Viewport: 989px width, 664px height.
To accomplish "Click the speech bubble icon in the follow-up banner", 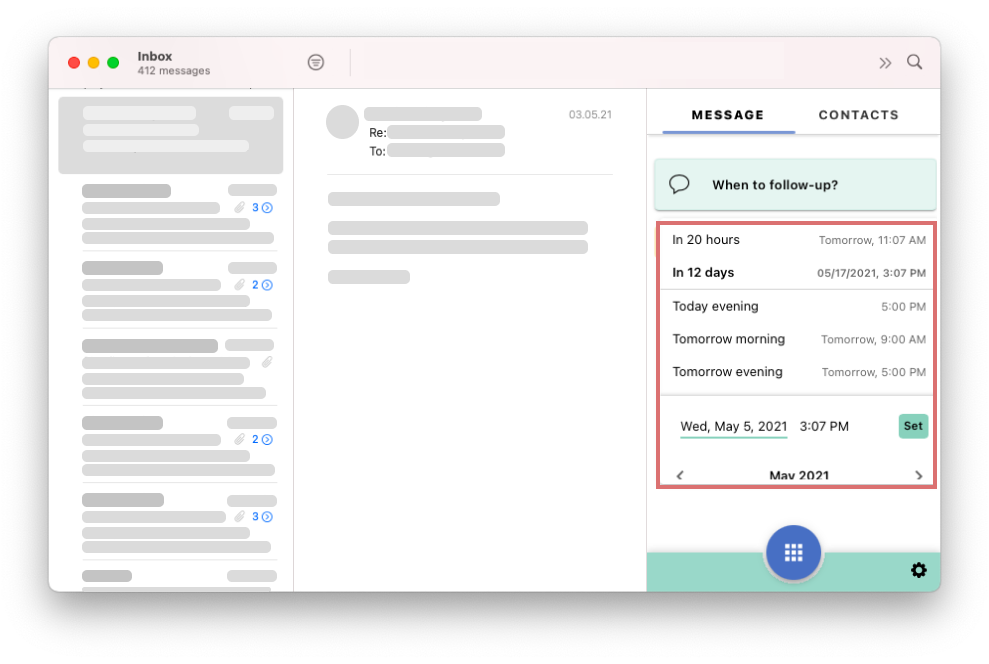I will (679, 184).
